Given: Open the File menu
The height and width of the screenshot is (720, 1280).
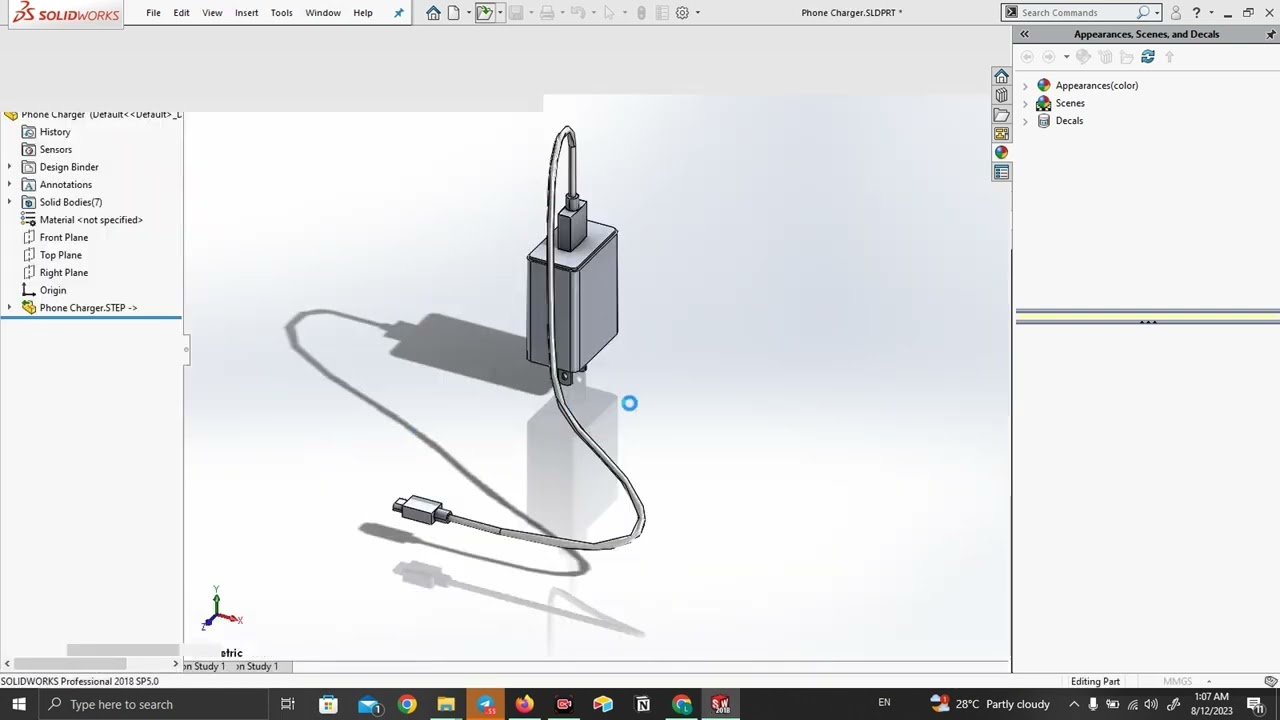Looking at the screenshot, I should [x=153, y=13].
